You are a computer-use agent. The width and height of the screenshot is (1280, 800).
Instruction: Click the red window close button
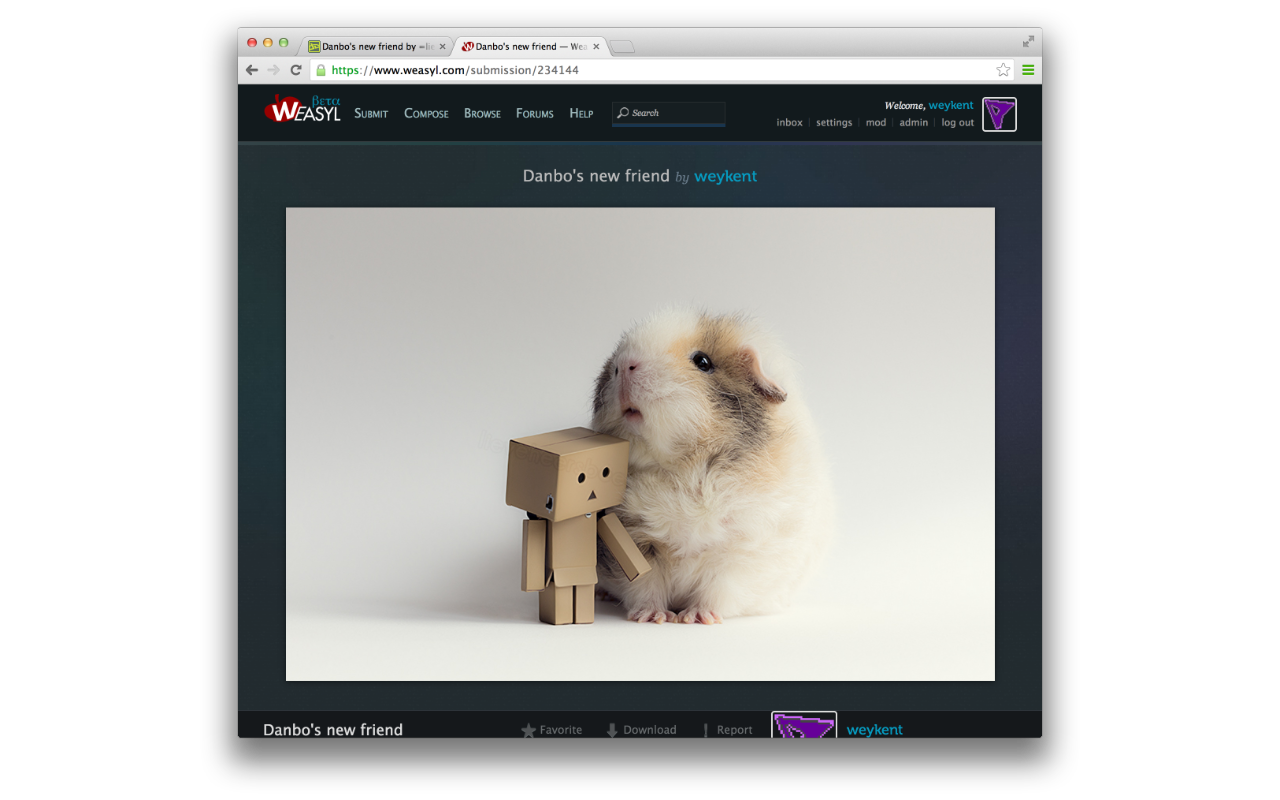coord(252,43)
